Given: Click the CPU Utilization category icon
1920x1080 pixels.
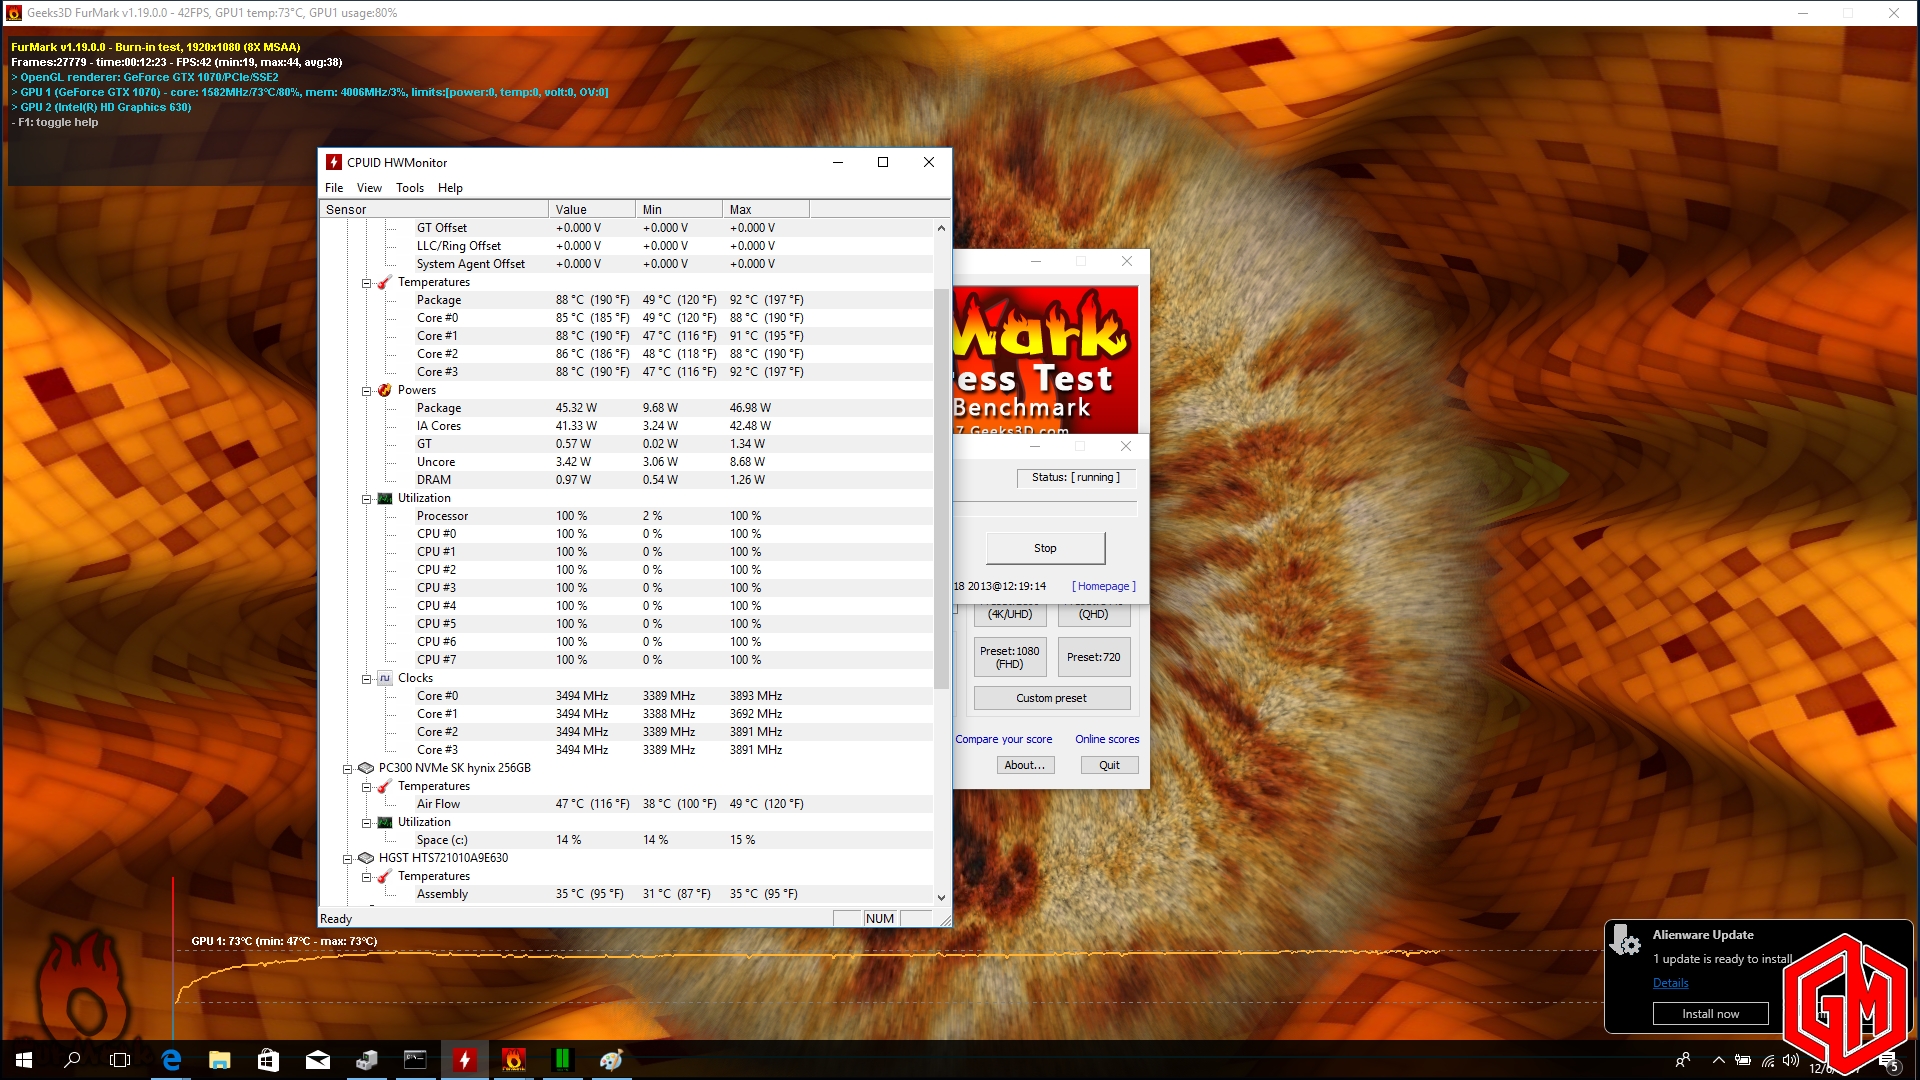Looking at the screenshot, I should click(x=384, y=498).
